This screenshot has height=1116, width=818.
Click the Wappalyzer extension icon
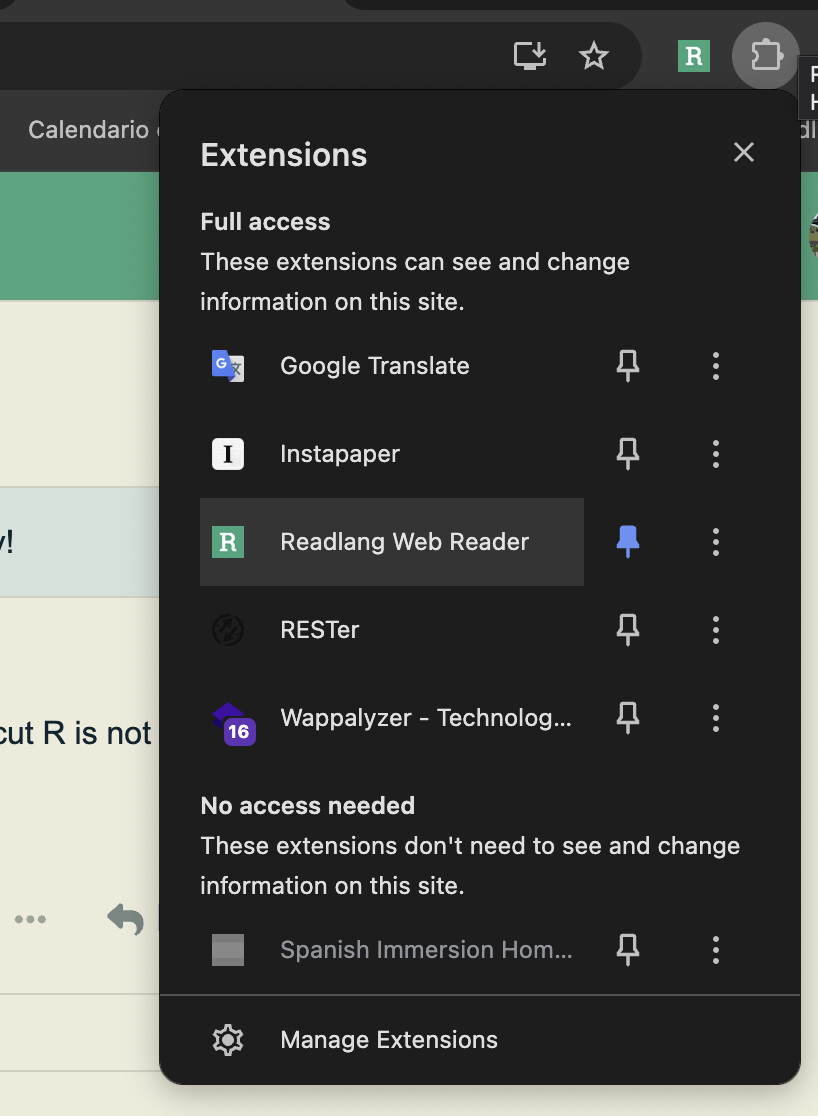click(232, 720)
